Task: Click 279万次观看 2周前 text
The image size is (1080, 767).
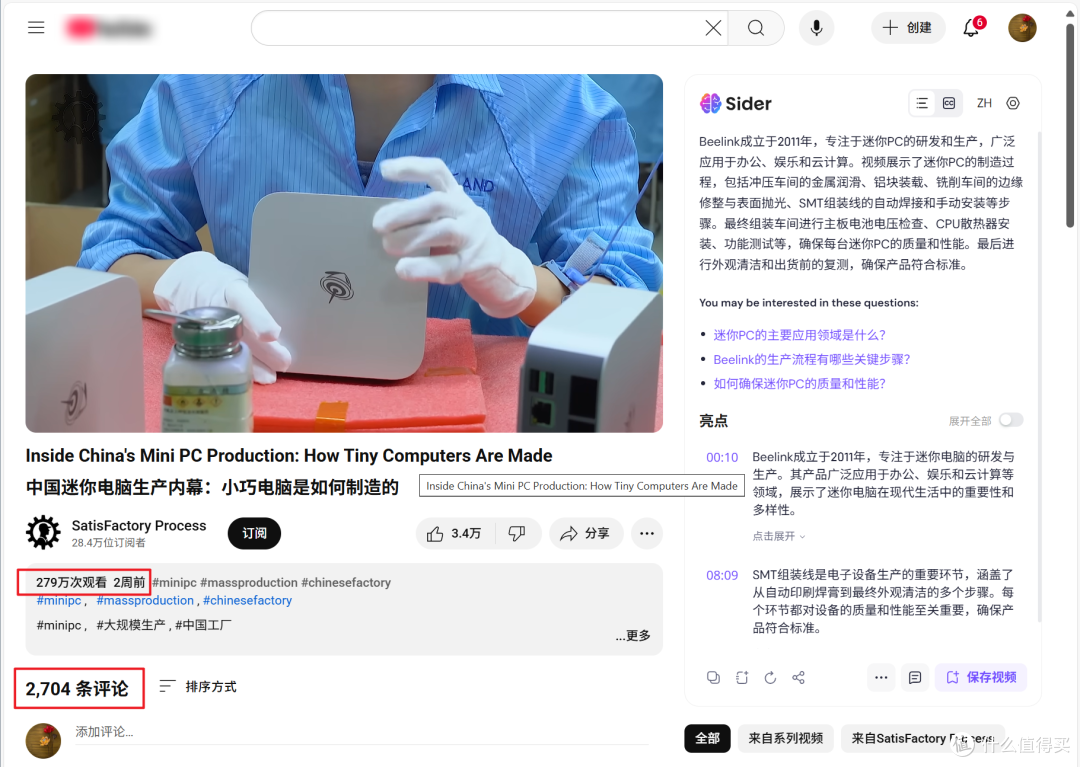Action: 90,582
